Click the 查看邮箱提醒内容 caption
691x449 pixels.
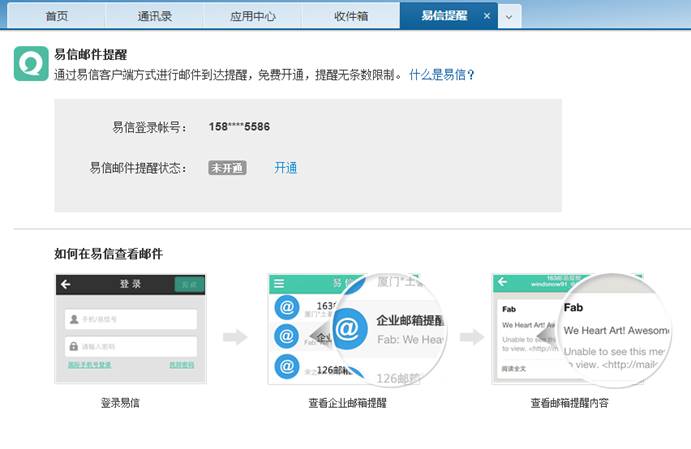[x=569, y=403]
